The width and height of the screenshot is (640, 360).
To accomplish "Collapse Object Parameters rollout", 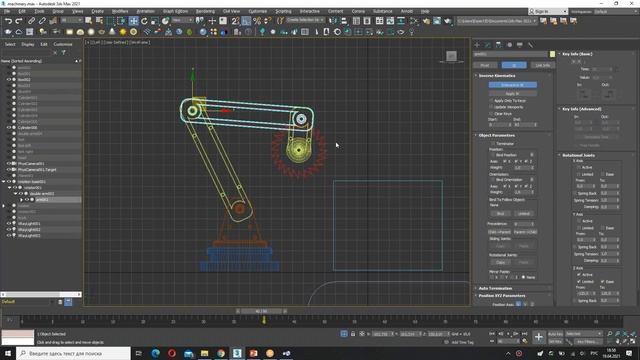I will click(496, 135).
